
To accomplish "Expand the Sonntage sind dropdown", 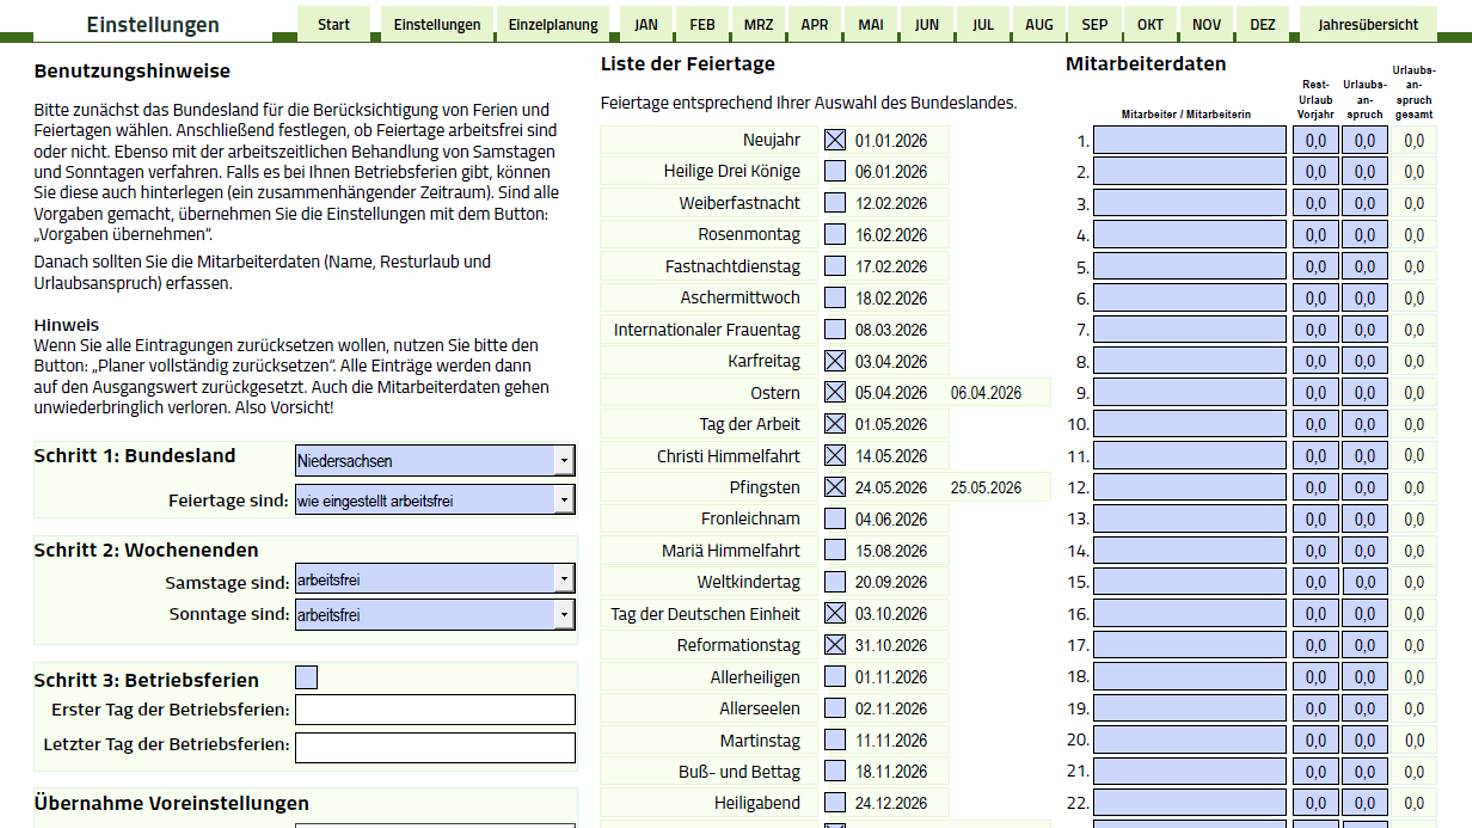I will [x=564, y=615].
